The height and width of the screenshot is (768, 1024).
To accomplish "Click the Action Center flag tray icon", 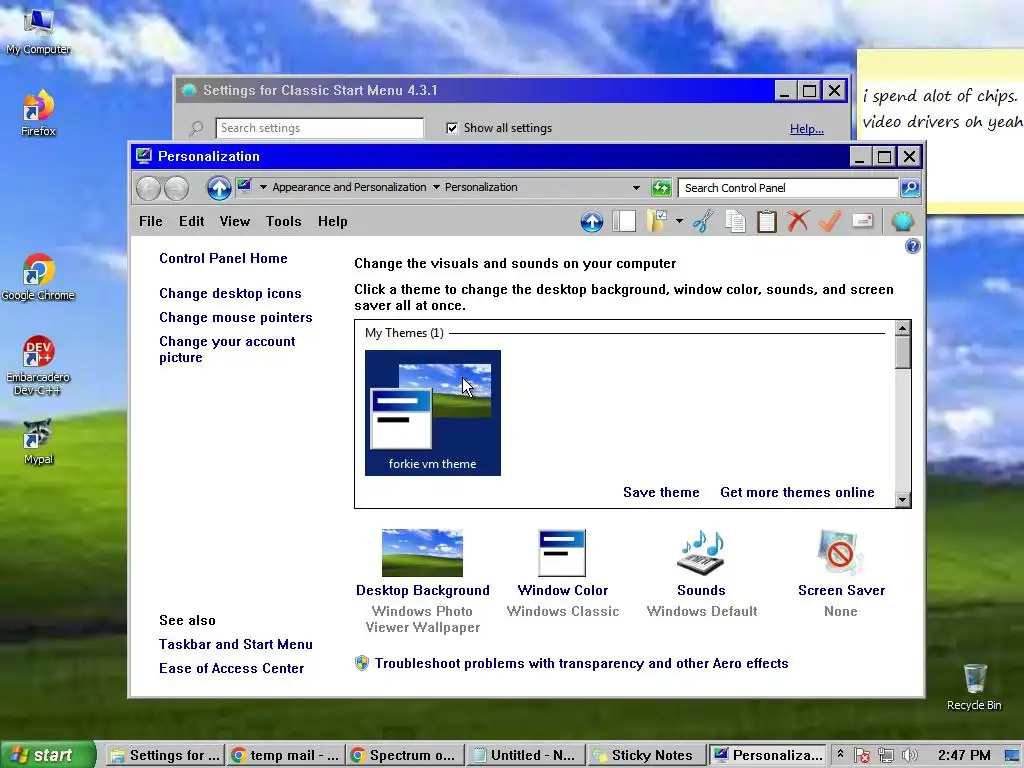I will [x=861, y=756].
